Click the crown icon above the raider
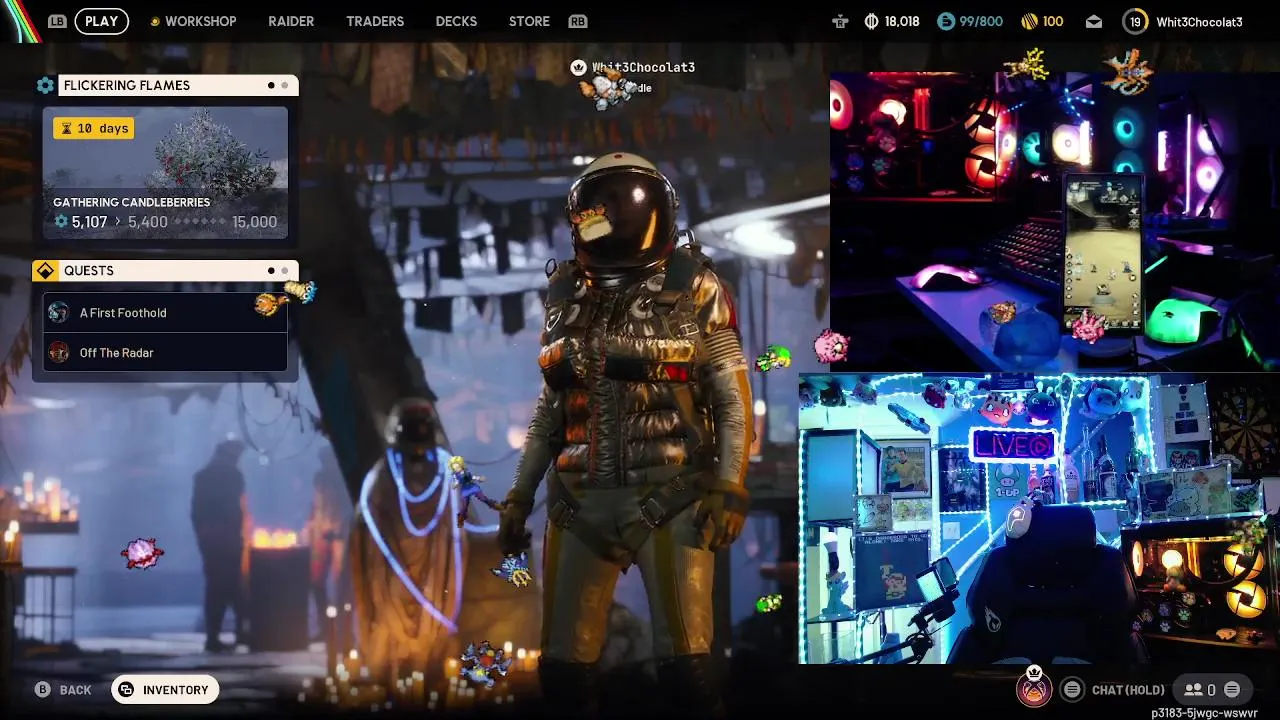Screen dimensions: 1280x720 tap(578, 67)
